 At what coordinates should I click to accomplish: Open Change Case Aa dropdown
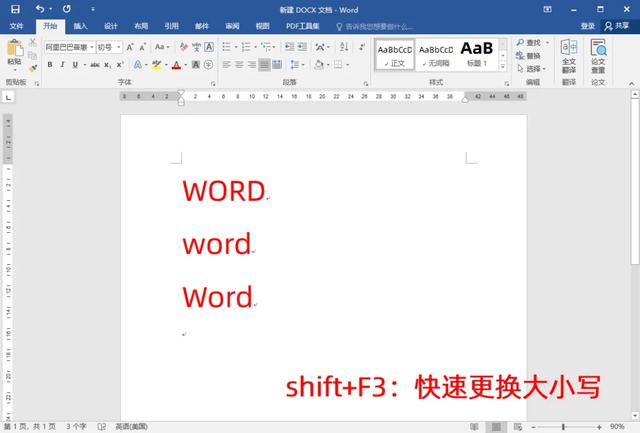(x=162, y=47)
